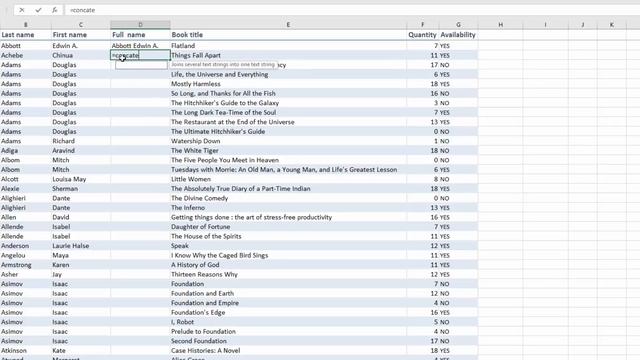Select column D header

point(140,24)
